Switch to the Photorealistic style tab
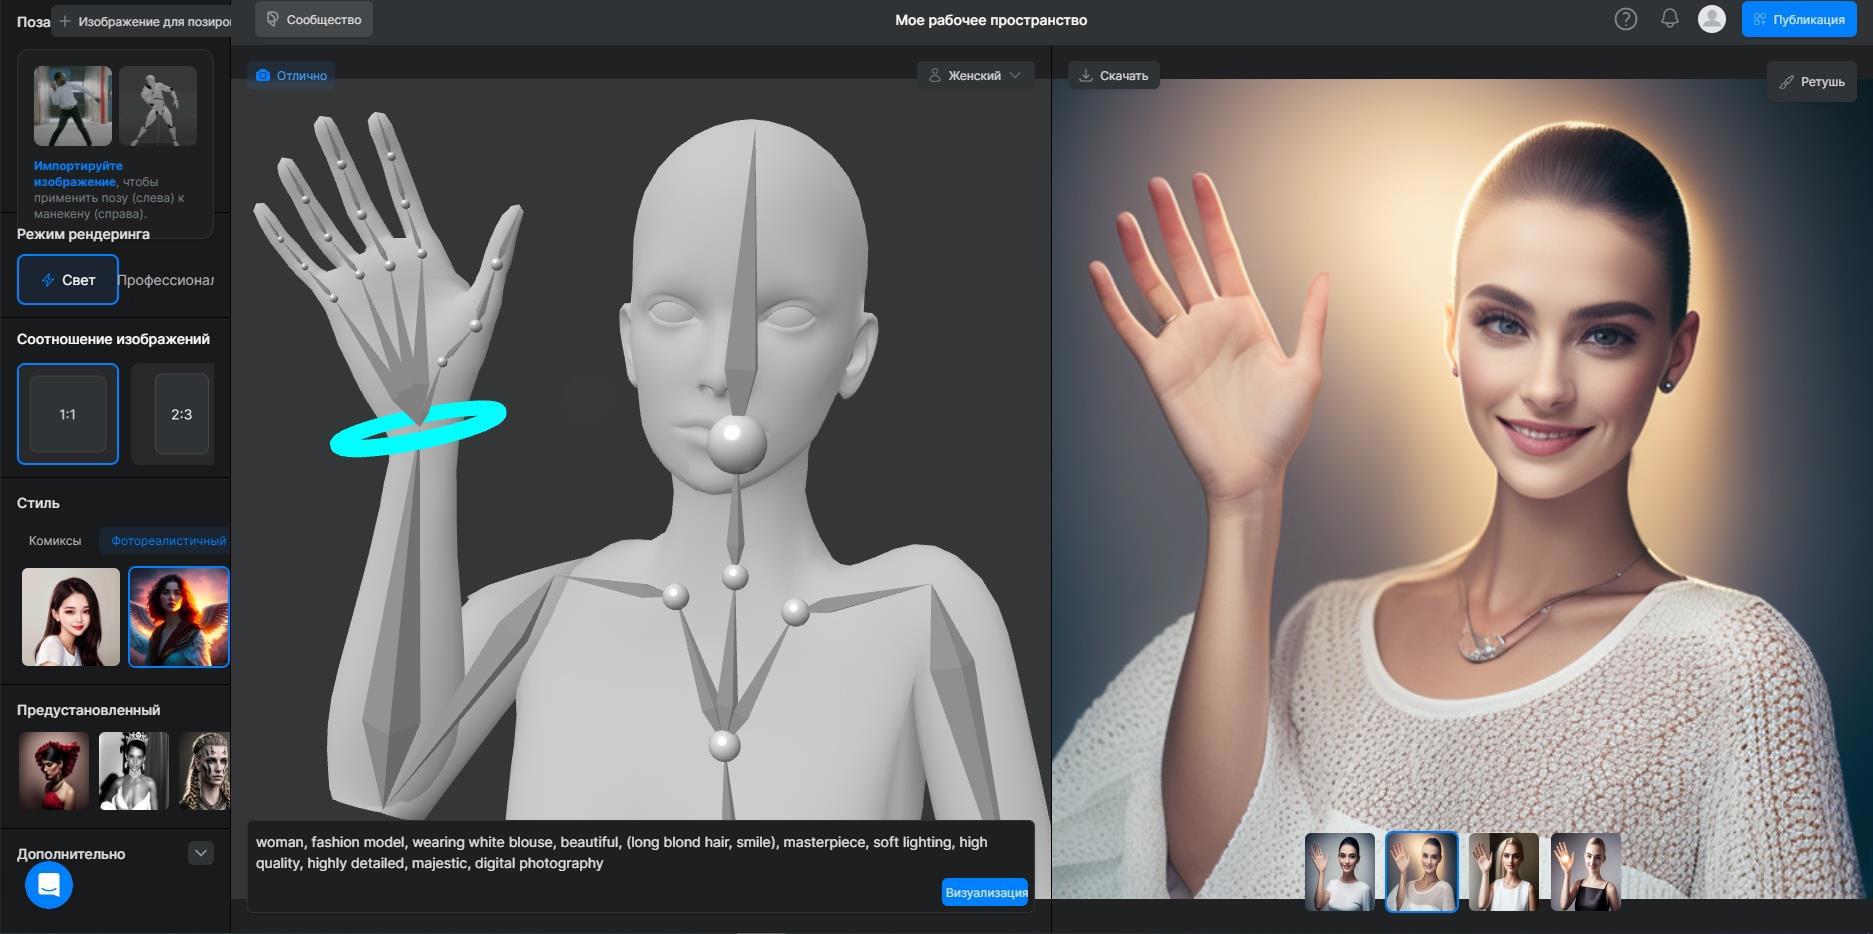This screenshot has height=934, width=1873. pos(167,541)
